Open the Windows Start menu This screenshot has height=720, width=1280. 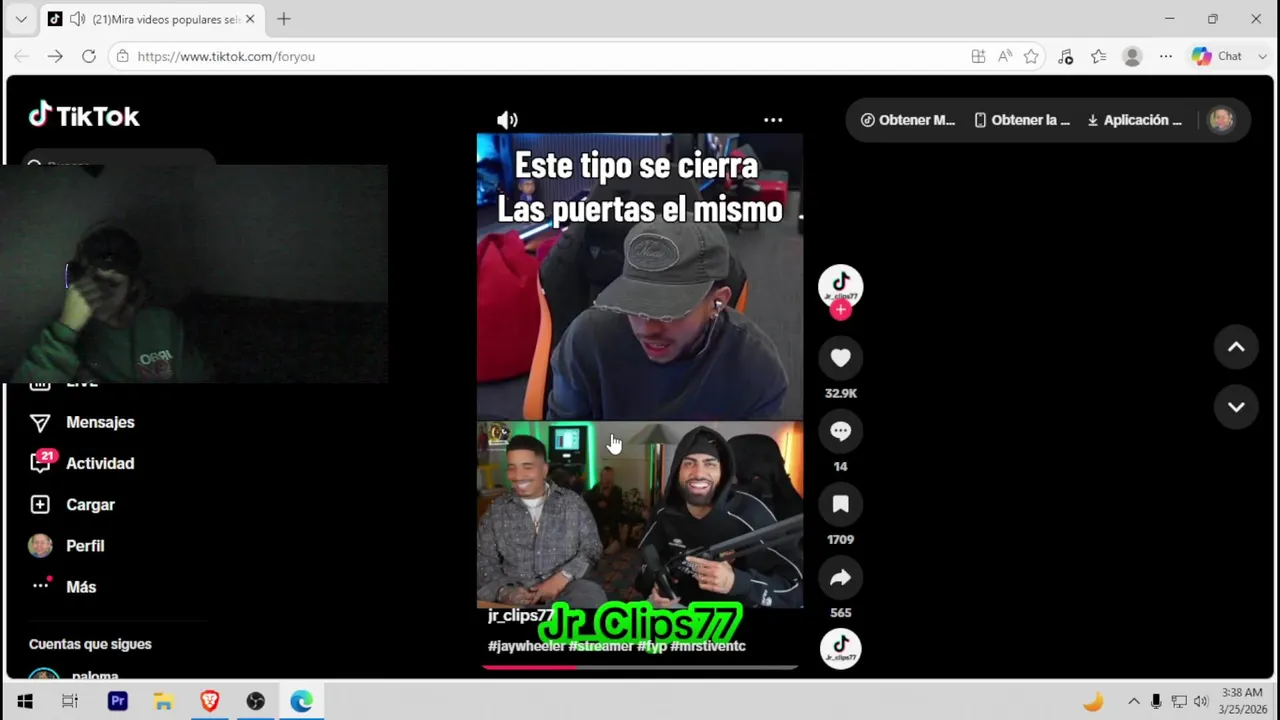[25, 702]
